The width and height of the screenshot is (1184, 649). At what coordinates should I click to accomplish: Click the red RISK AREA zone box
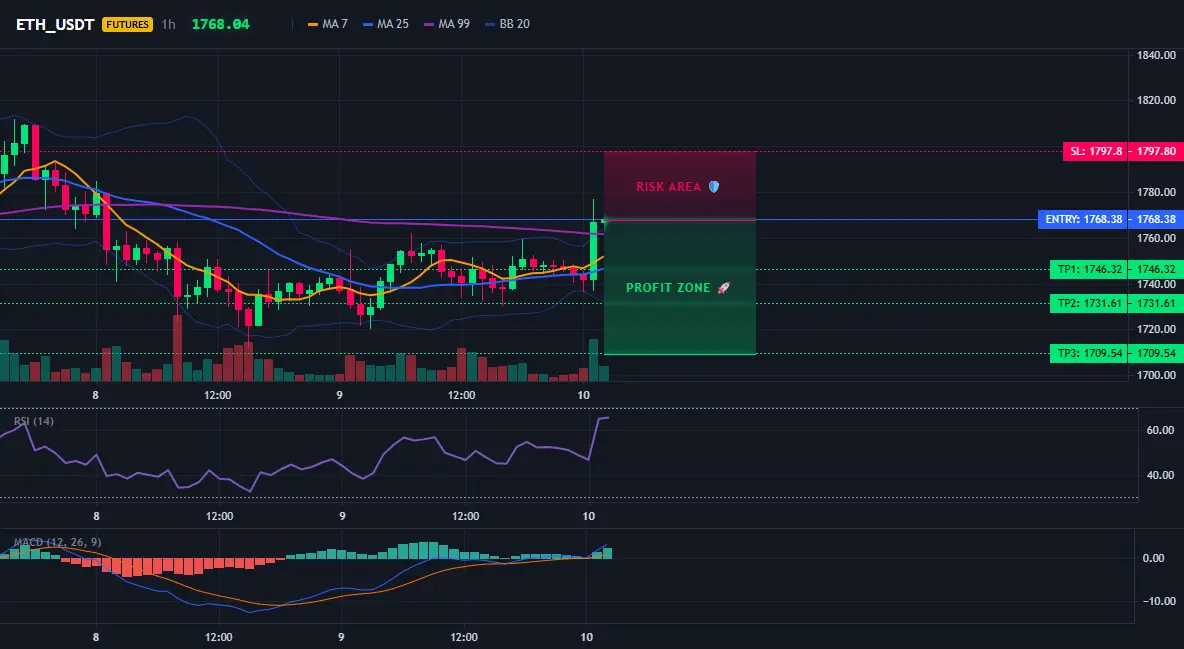(x=680, y=186)
